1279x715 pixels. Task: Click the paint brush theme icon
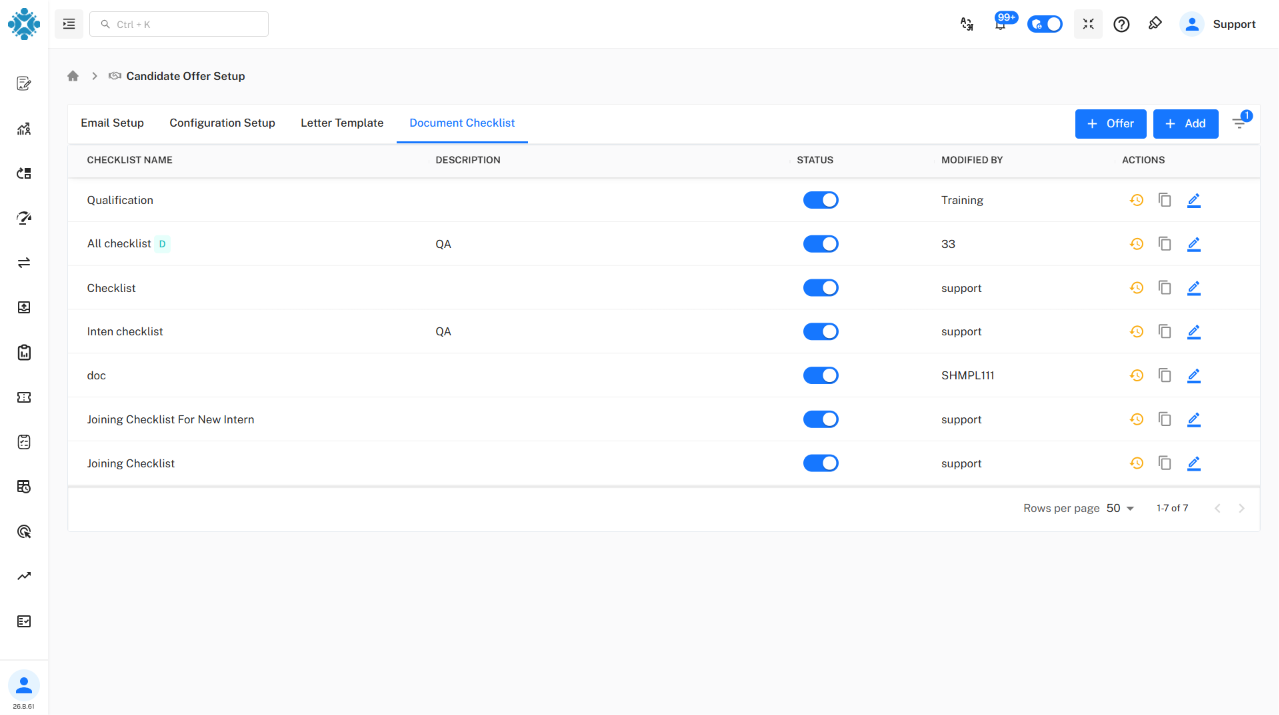(1155, 24)
